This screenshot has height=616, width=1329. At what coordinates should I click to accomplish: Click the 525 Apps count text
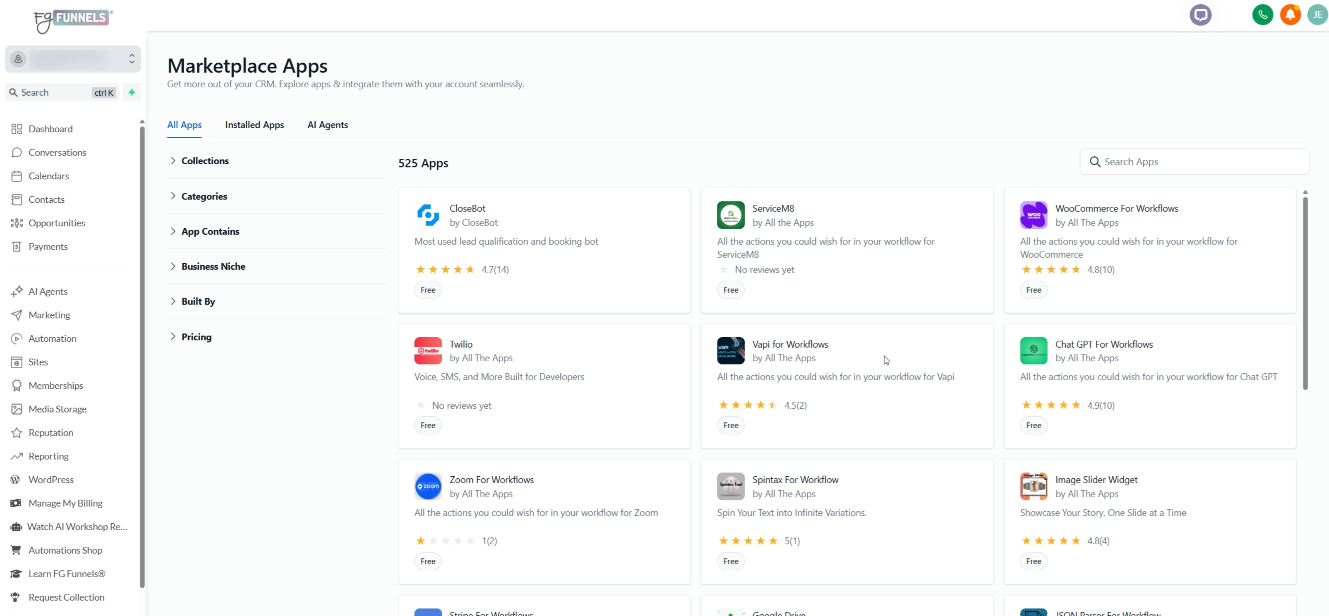pyautogui.click(x=423, y=163)
